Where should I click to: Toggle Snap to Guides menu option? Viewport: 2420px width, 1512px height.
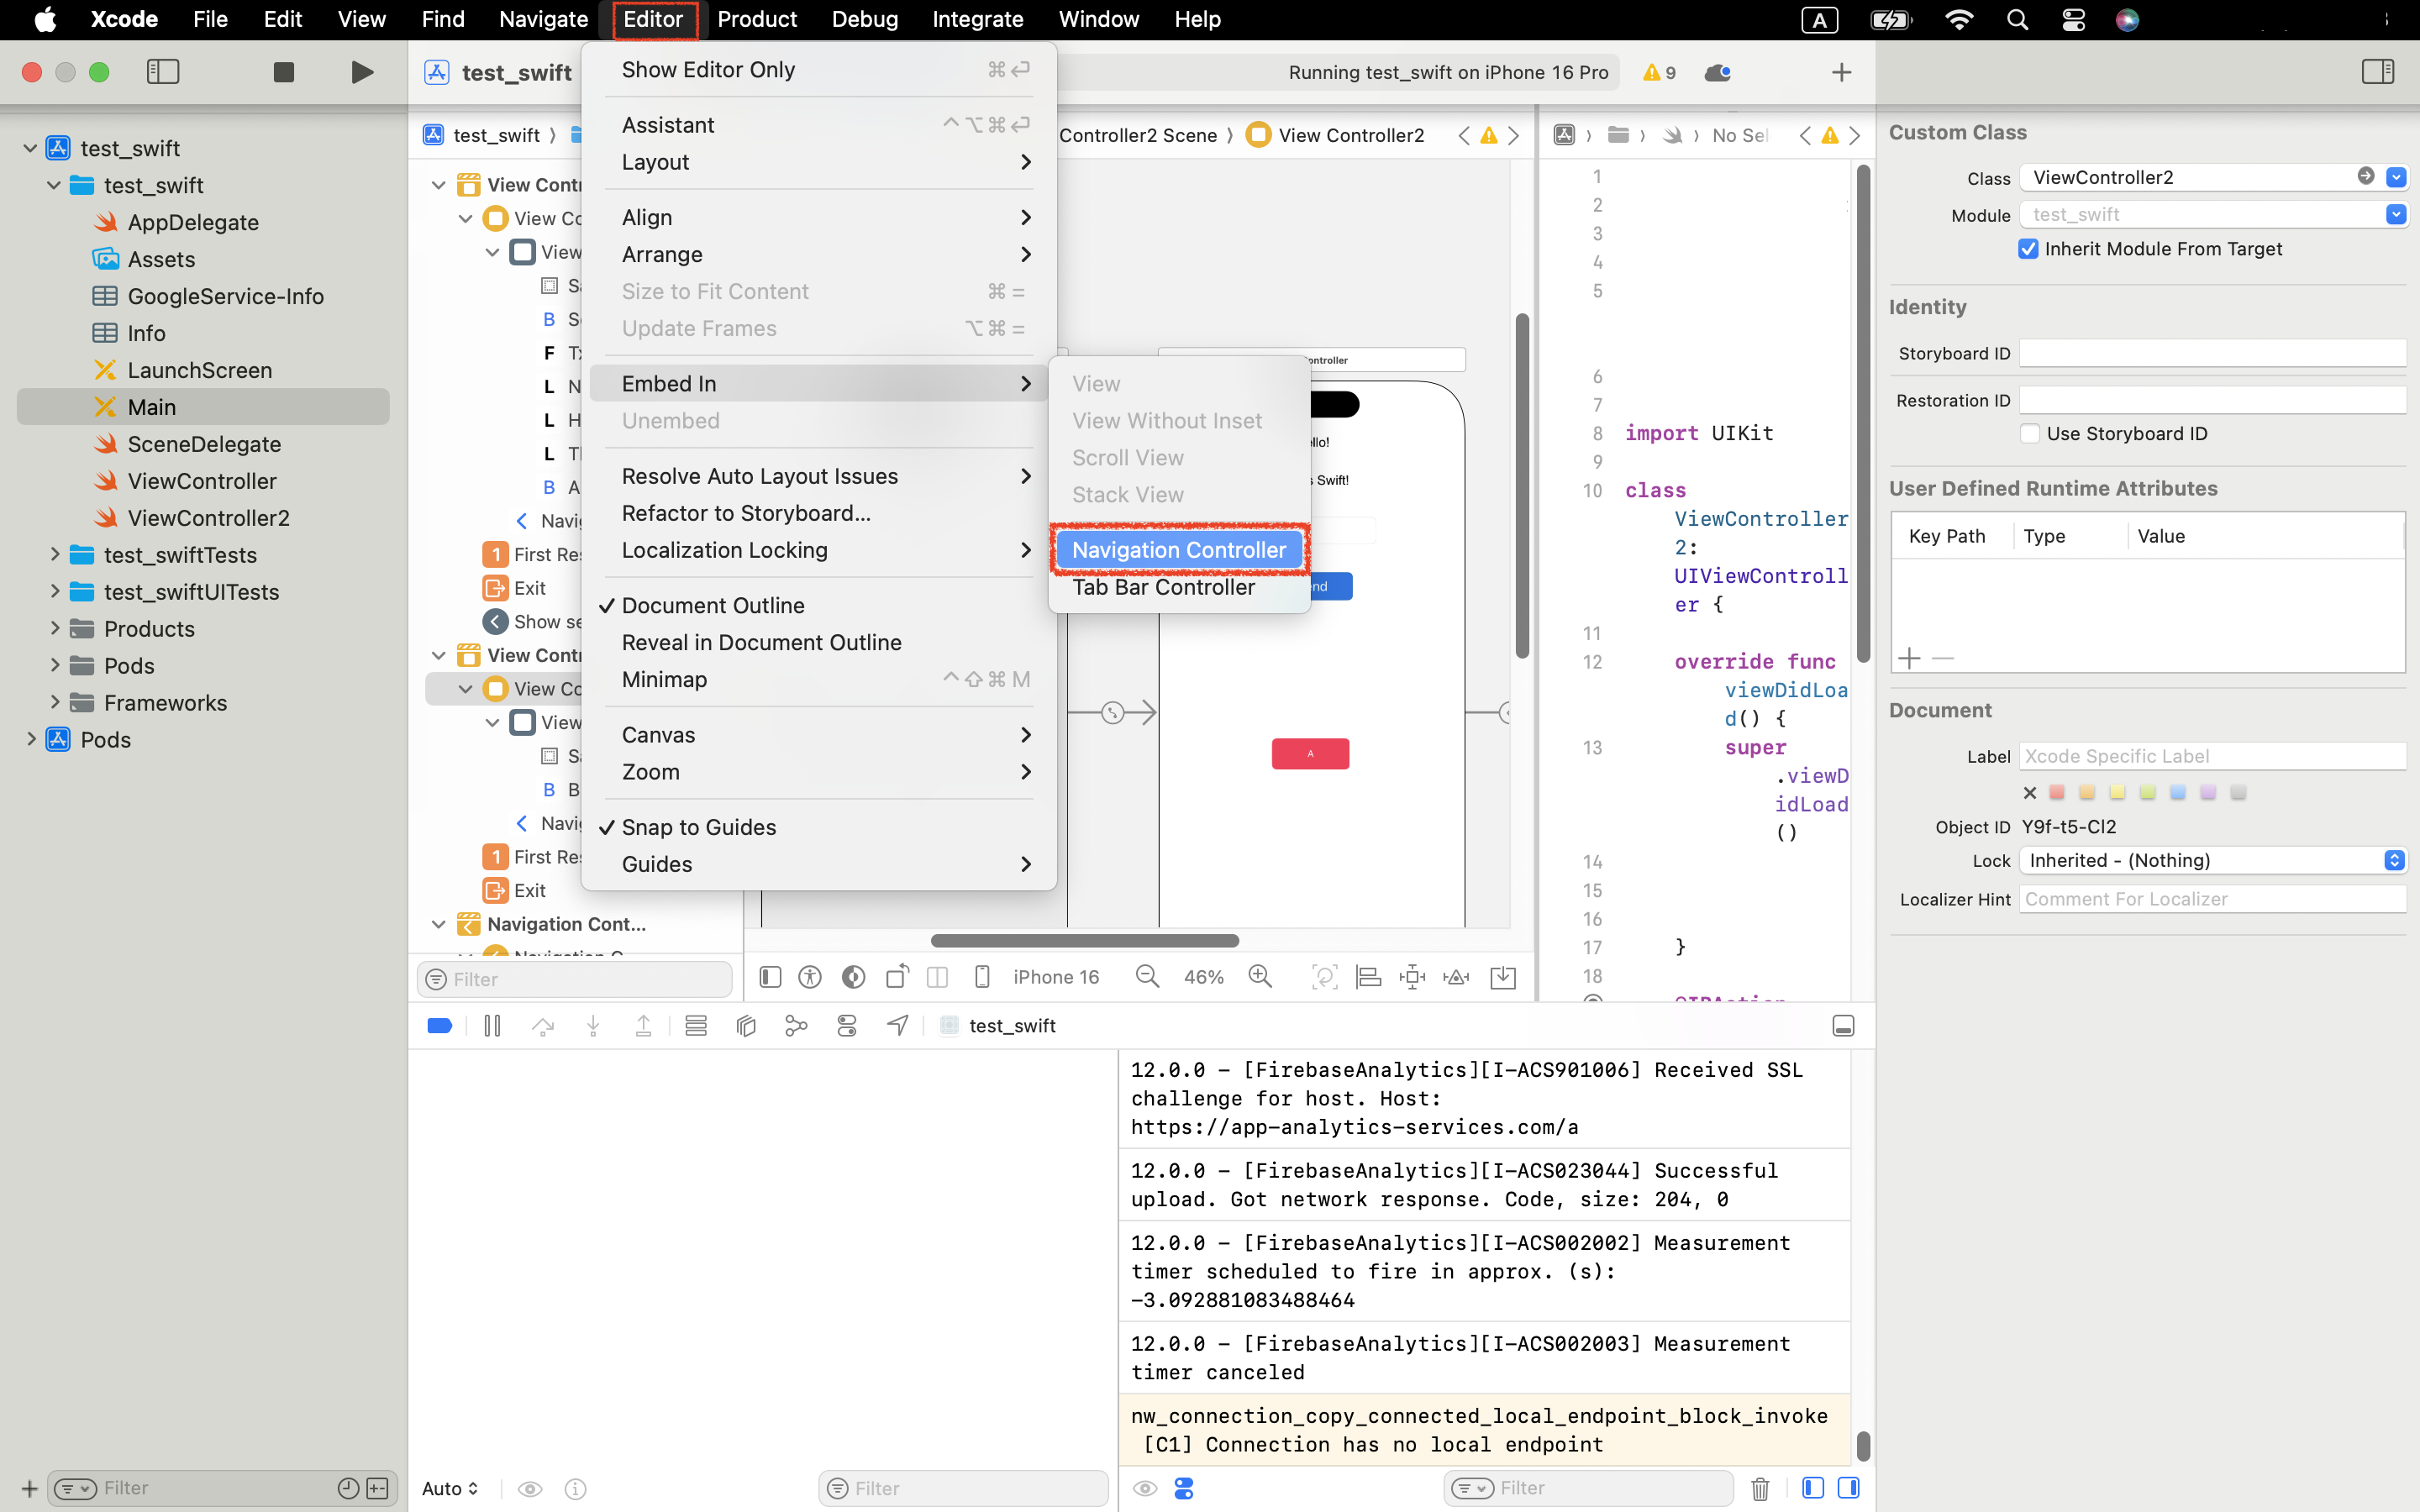(x=698, y=827)
